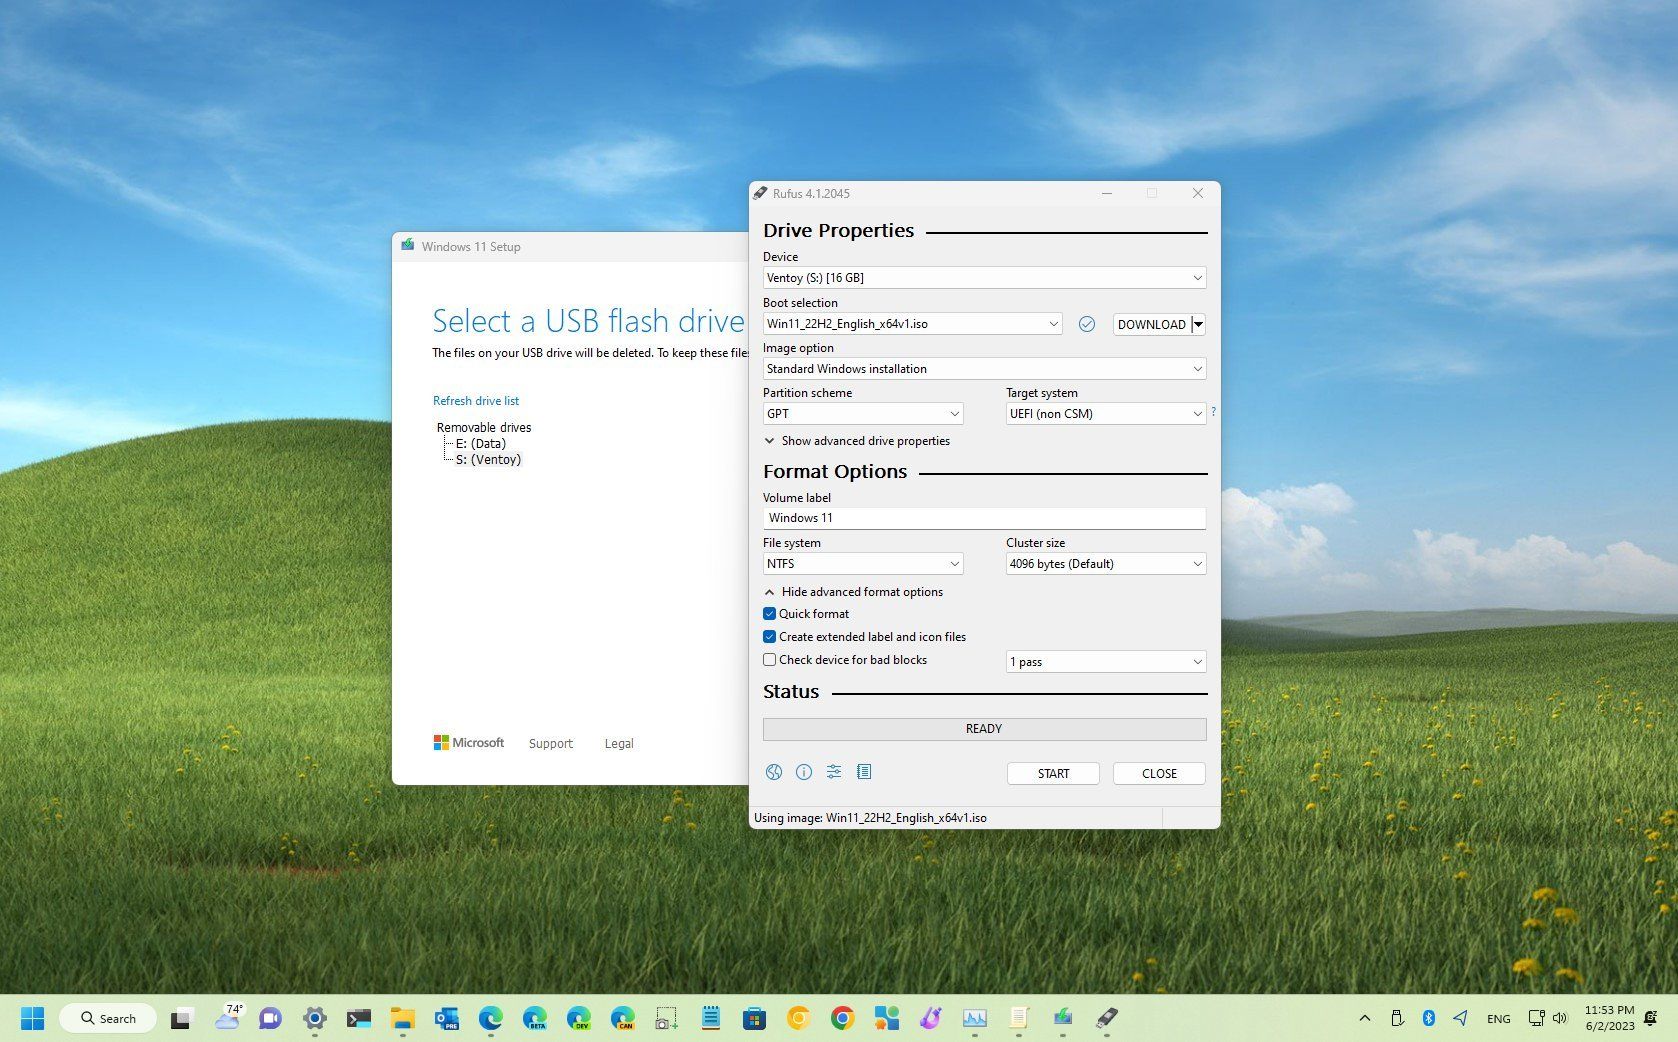
Task: Open Settings gear in taskbar
Action: [315, 1019]
